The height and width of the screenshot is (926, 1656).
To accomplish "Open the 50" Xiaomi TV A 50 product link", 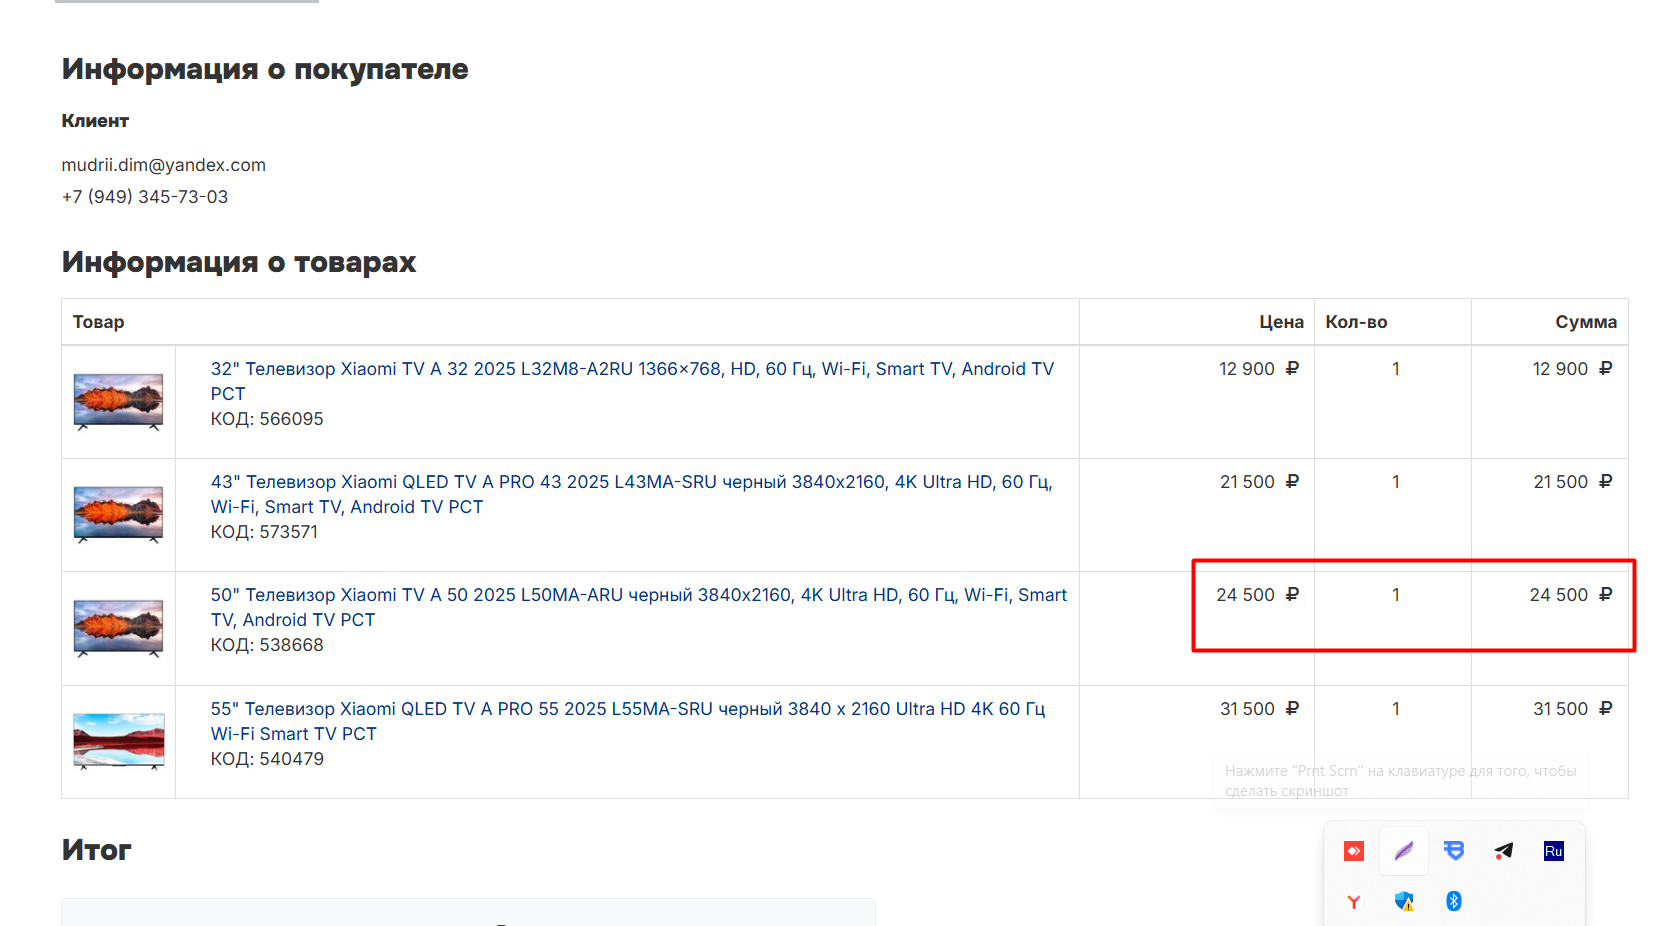I will tap(638, 607).
